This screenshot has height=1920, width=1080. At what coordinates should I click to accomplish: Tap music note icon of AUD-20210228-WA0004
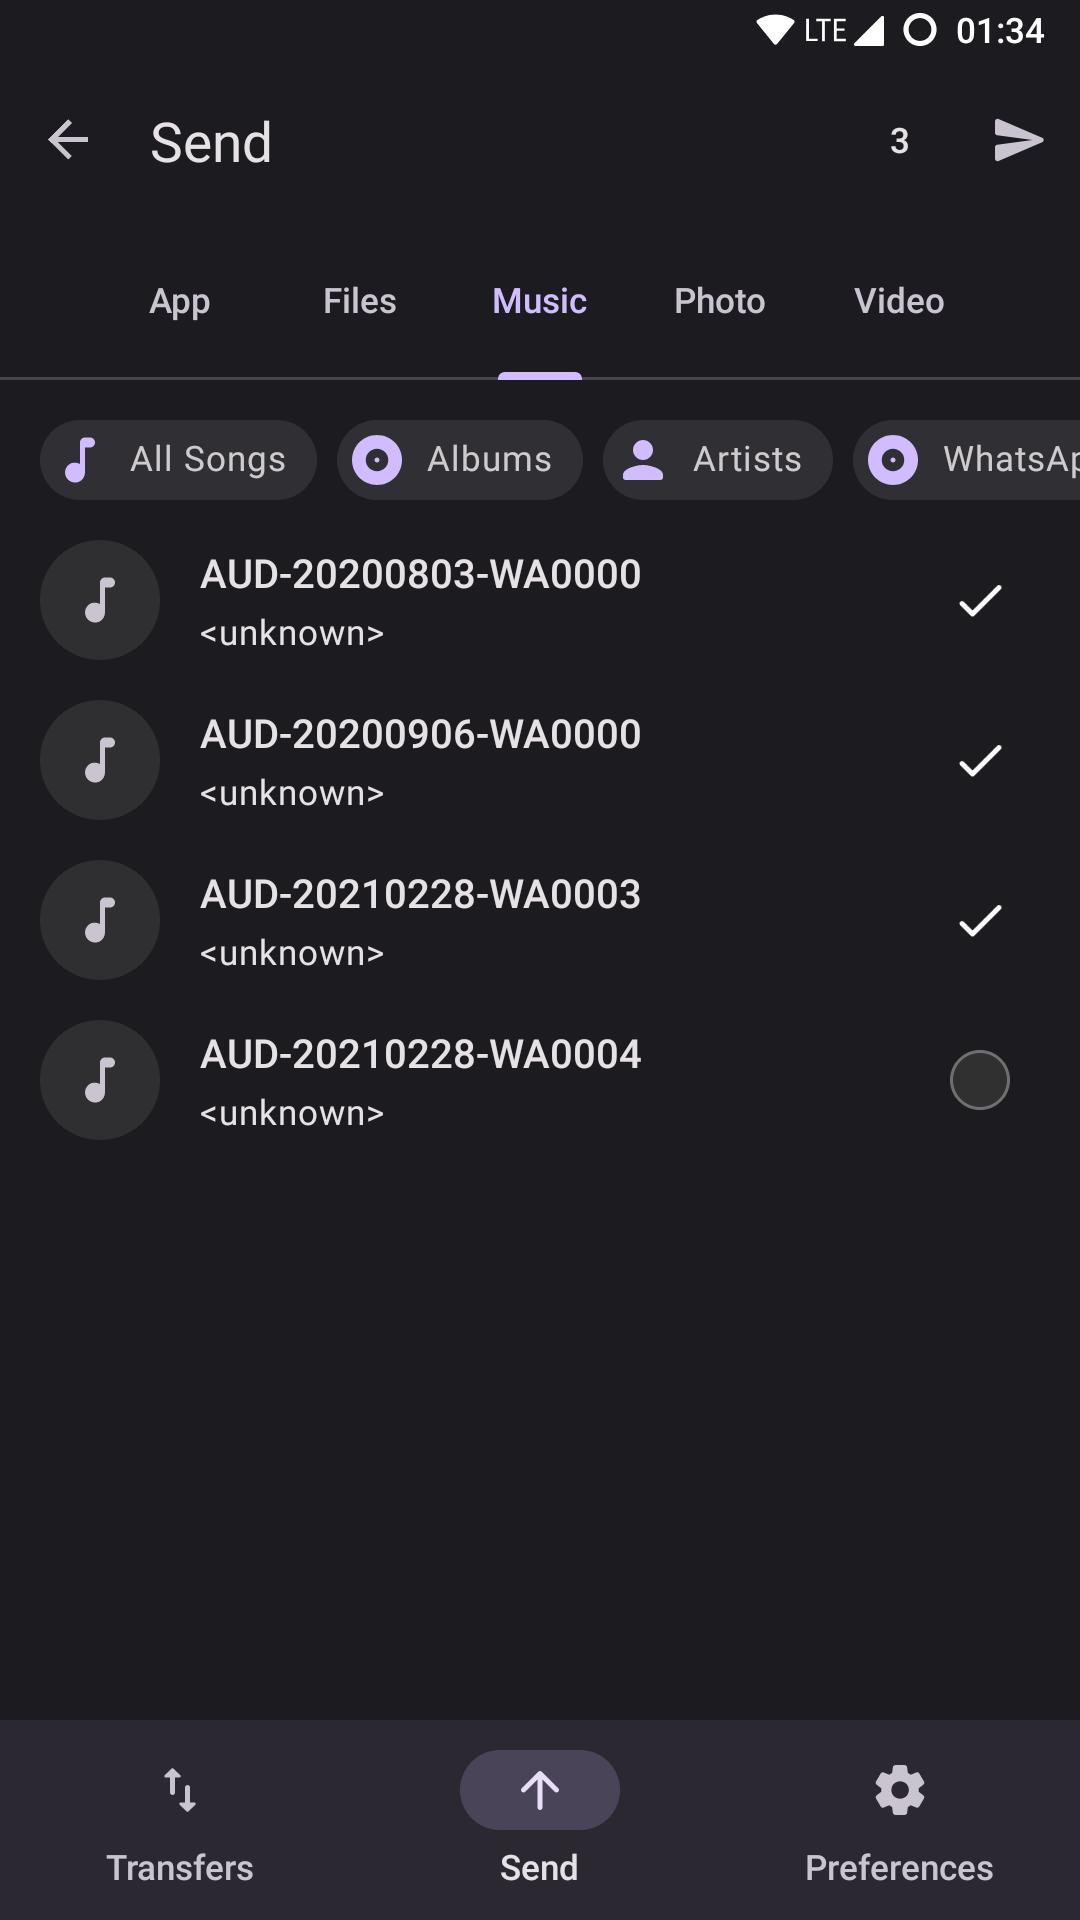[x=100, y=1080]
